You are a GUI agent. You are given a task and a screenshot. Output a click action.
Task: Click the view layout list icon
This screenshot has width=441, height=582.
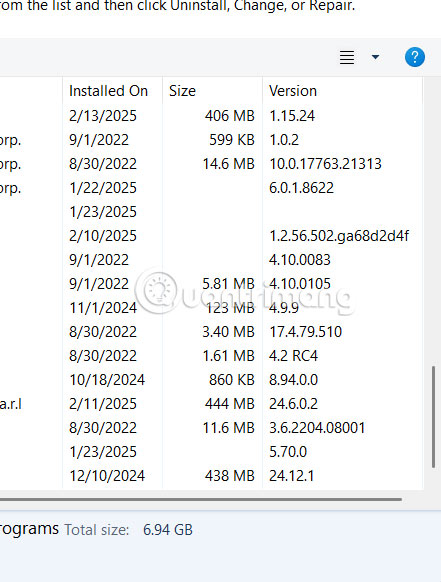(x=347, y=57)
